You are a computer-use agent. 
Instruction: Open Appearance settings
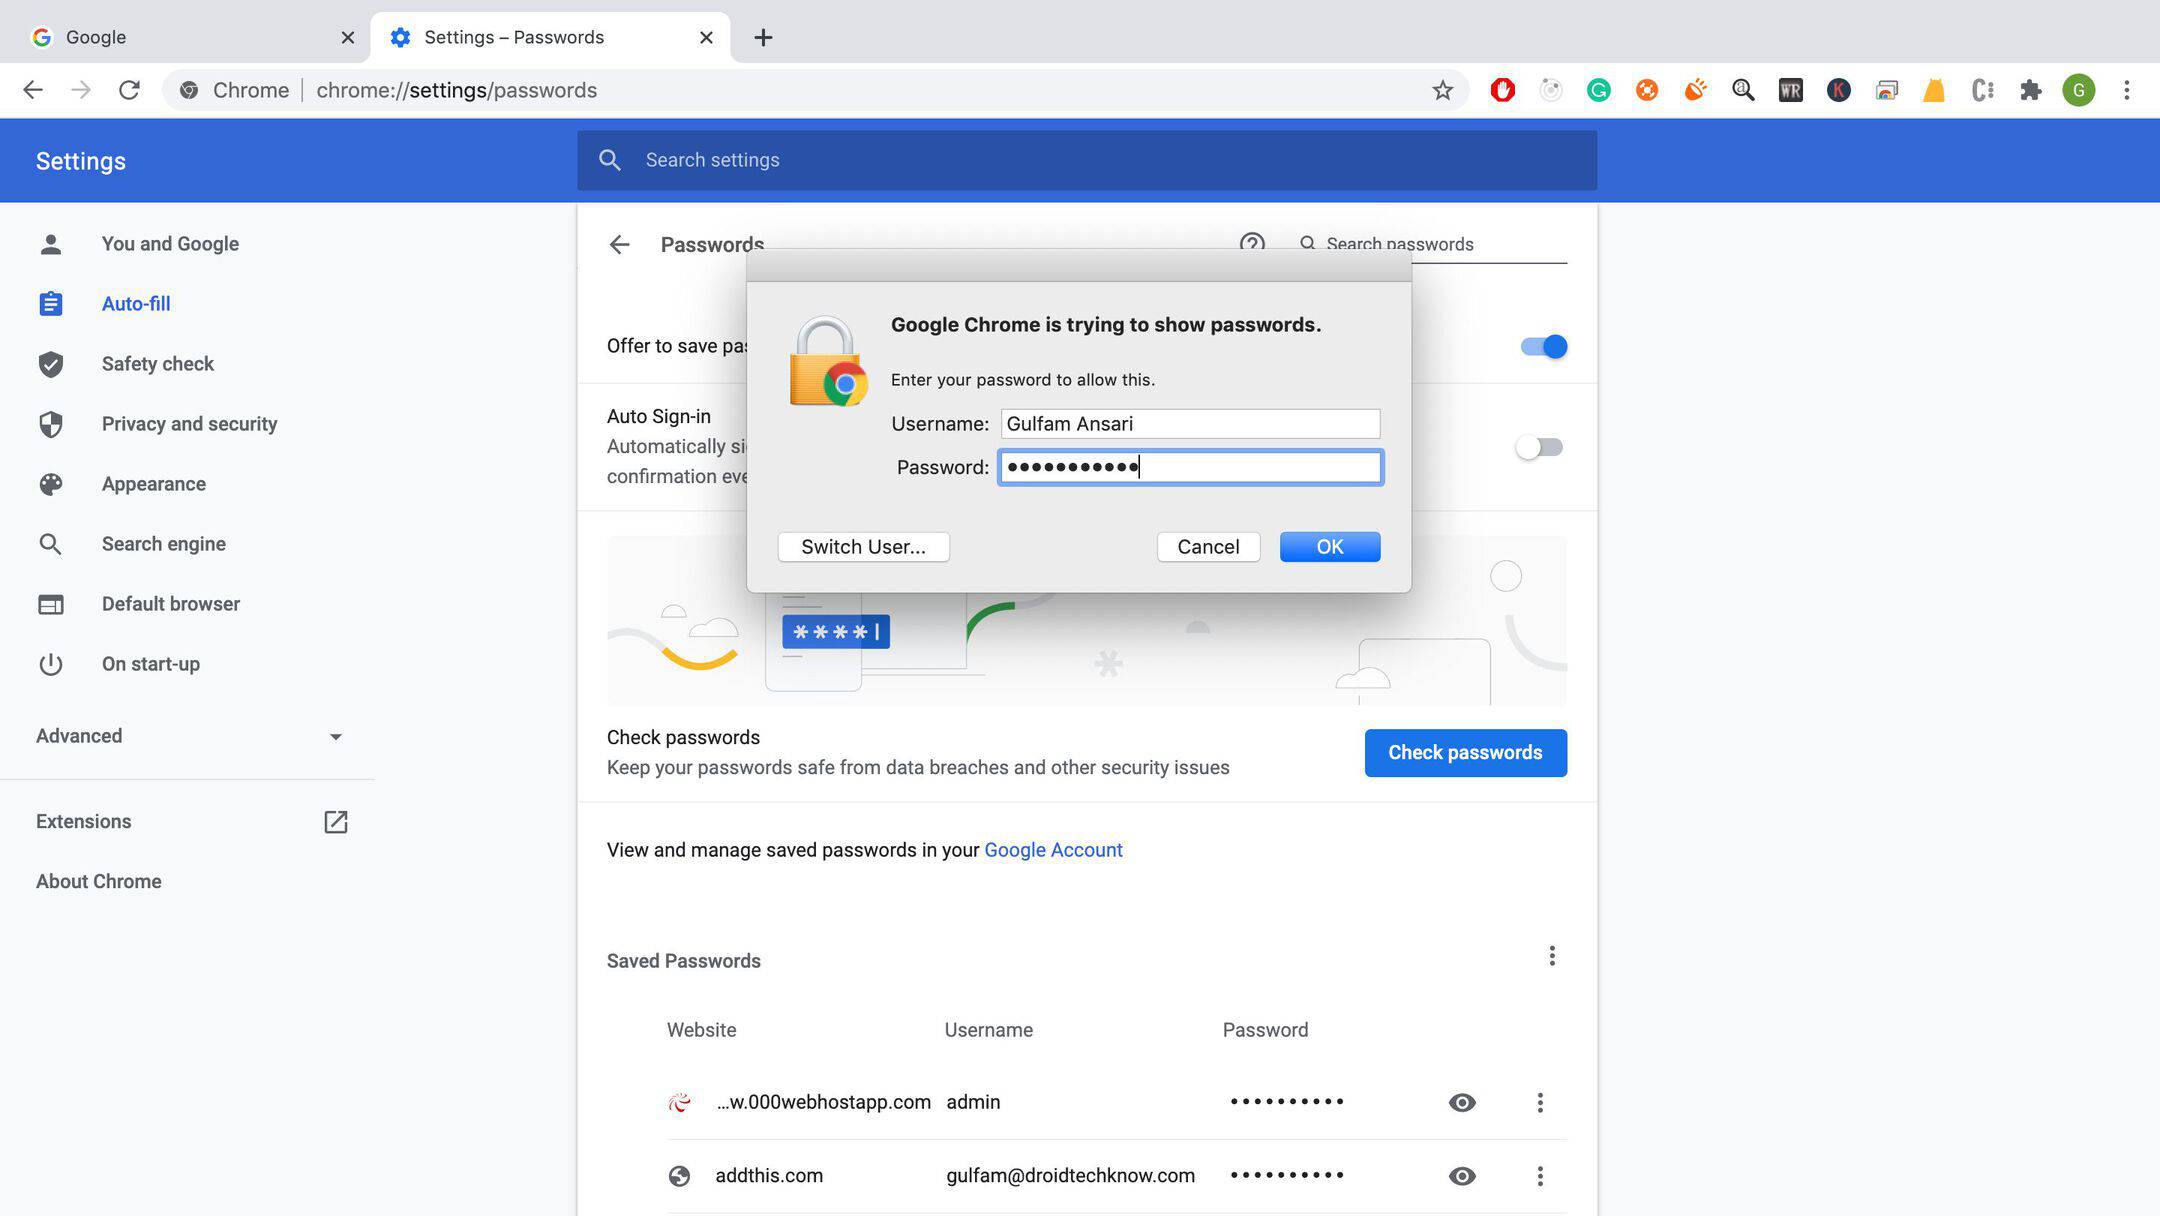click(x=154, y=484)
